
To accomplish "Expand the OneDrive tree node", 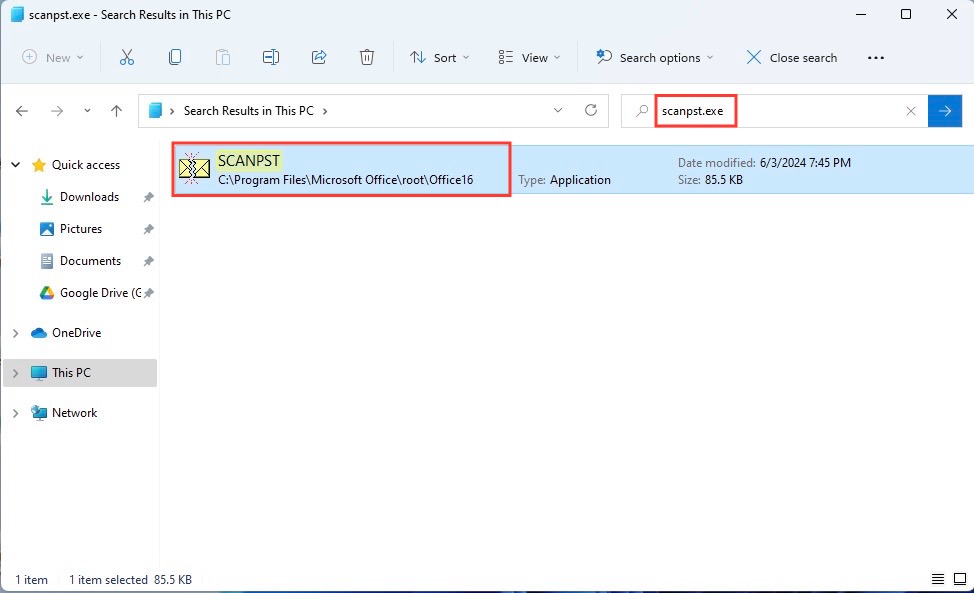I will tap(16, 333).
